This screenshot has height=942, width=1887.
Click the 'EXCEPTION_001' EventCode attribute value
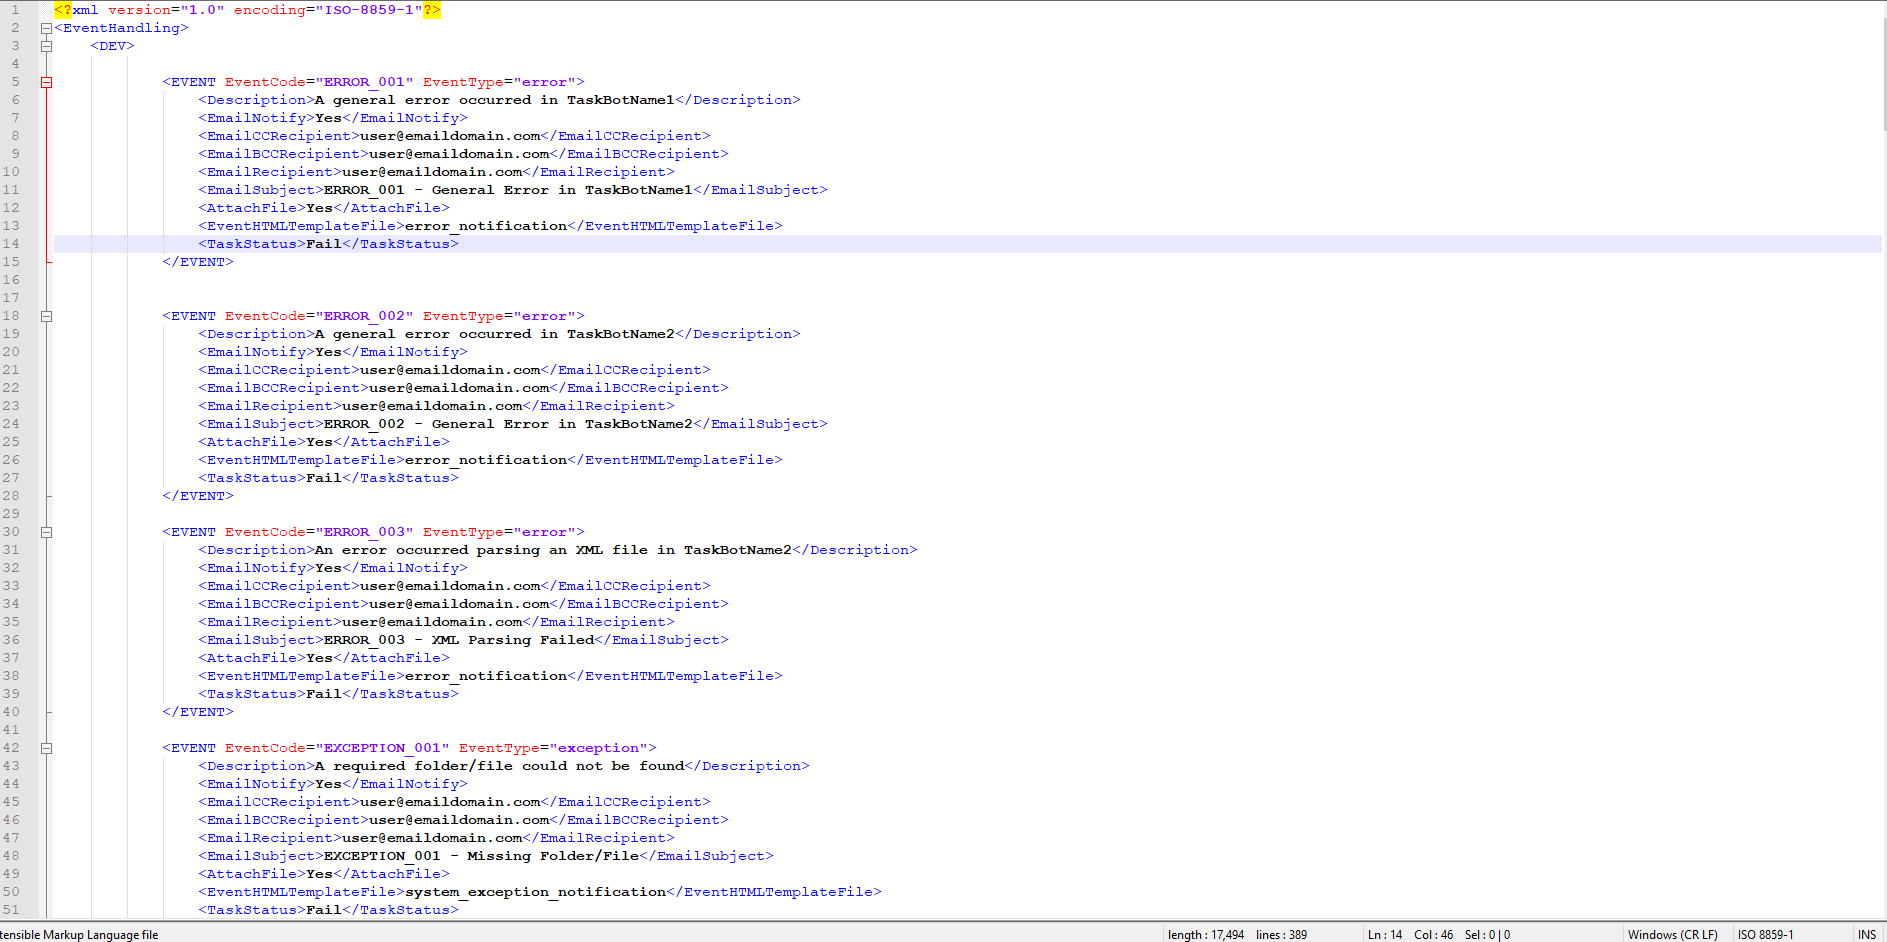pos(382,748)
